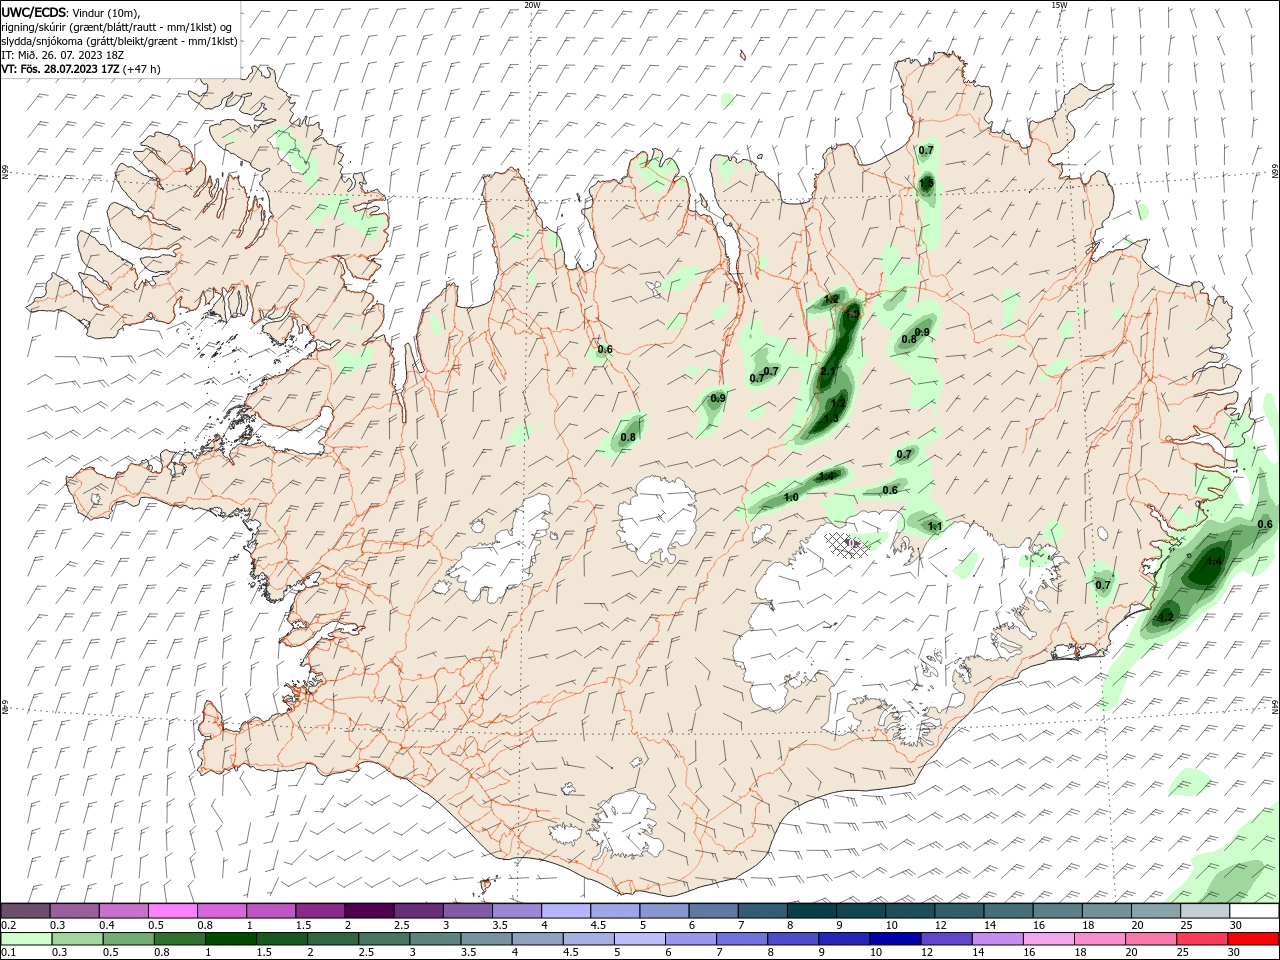1280x960 pixels.
Task: Click the red swatch labeled 25 in lower legend bar
Action: [1202, 939]
